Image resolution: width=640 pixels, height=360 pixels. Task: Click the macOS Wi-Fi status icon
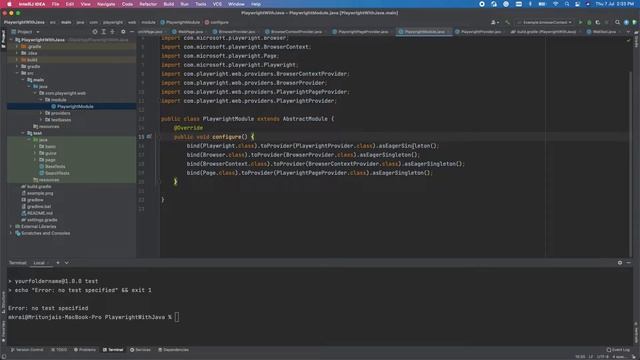[555, 4]
